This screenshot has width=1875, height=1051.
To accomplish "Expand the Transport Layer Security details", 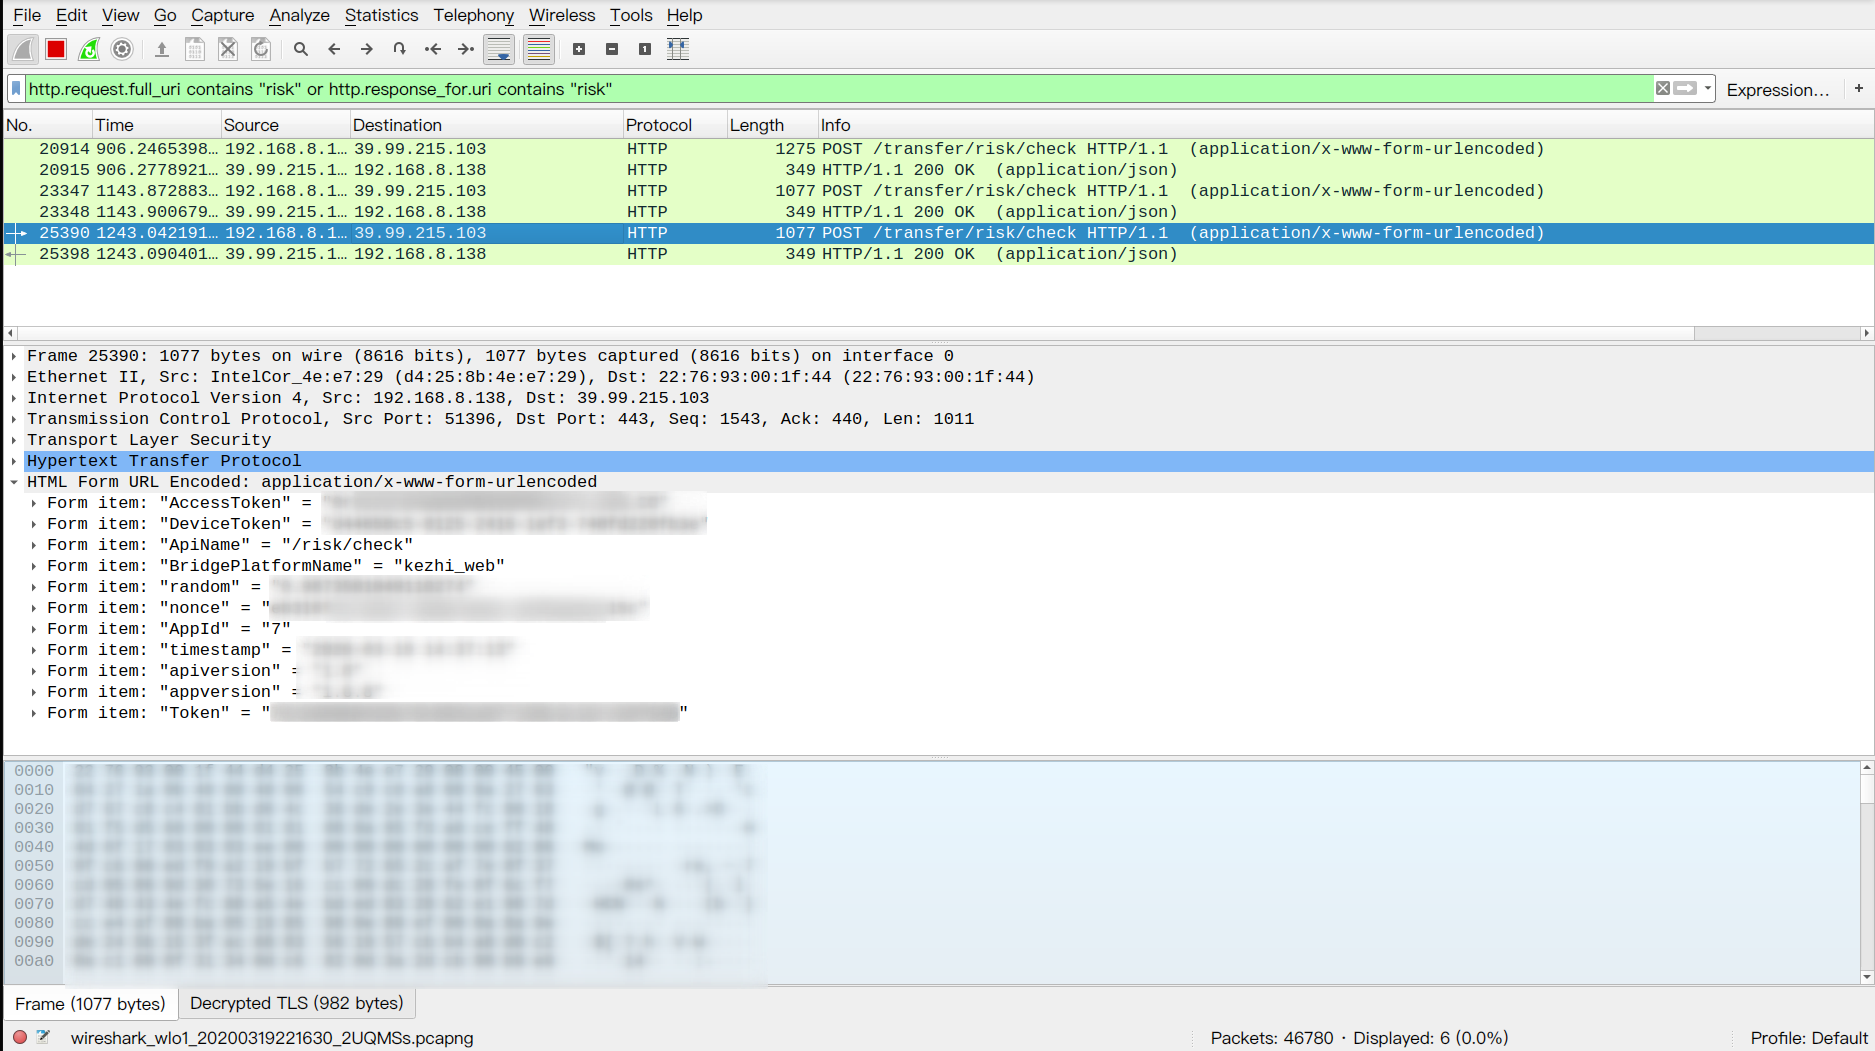I will tap(13, 439).
